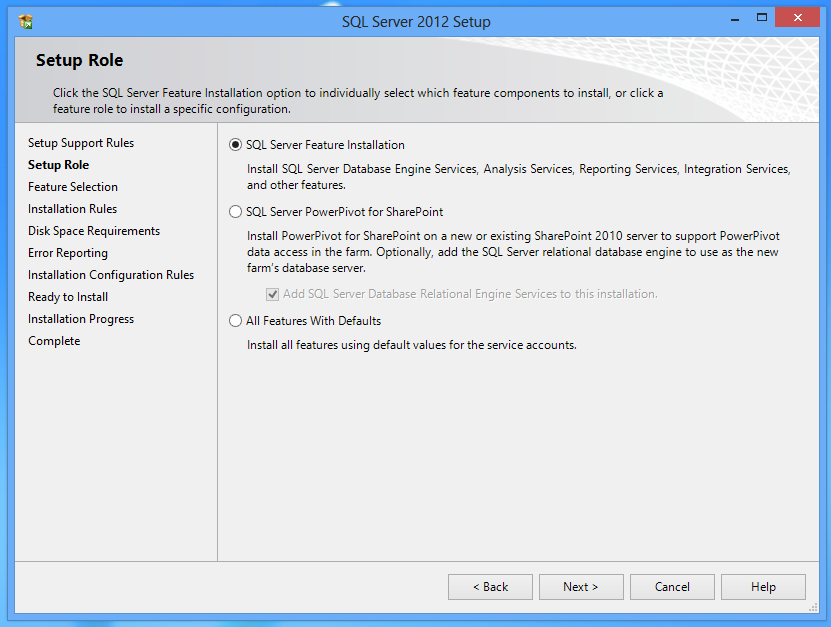The height and width of the screenshot is (627, 831).
Task: Click the 'Install all features using default values' description
Action: [x=412, y=345]
